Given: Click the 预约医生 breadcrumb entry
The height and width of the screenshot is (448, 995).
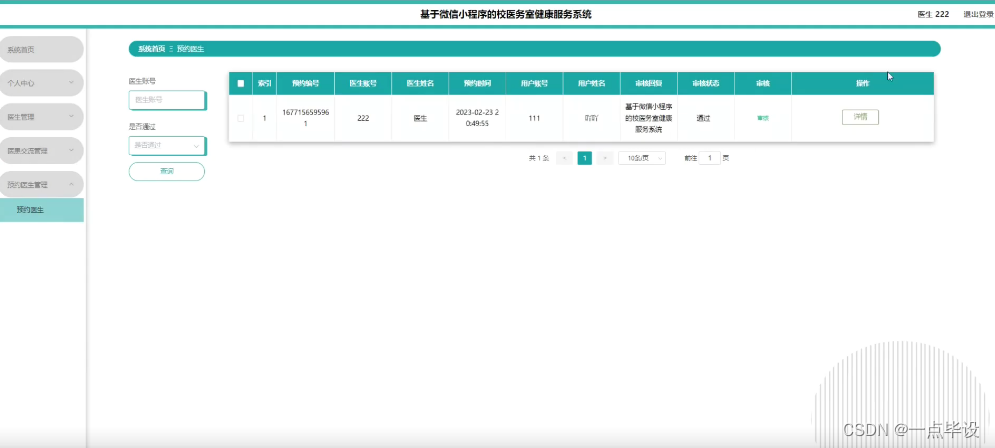Looking at the screenshot, I should coord(190,49).
